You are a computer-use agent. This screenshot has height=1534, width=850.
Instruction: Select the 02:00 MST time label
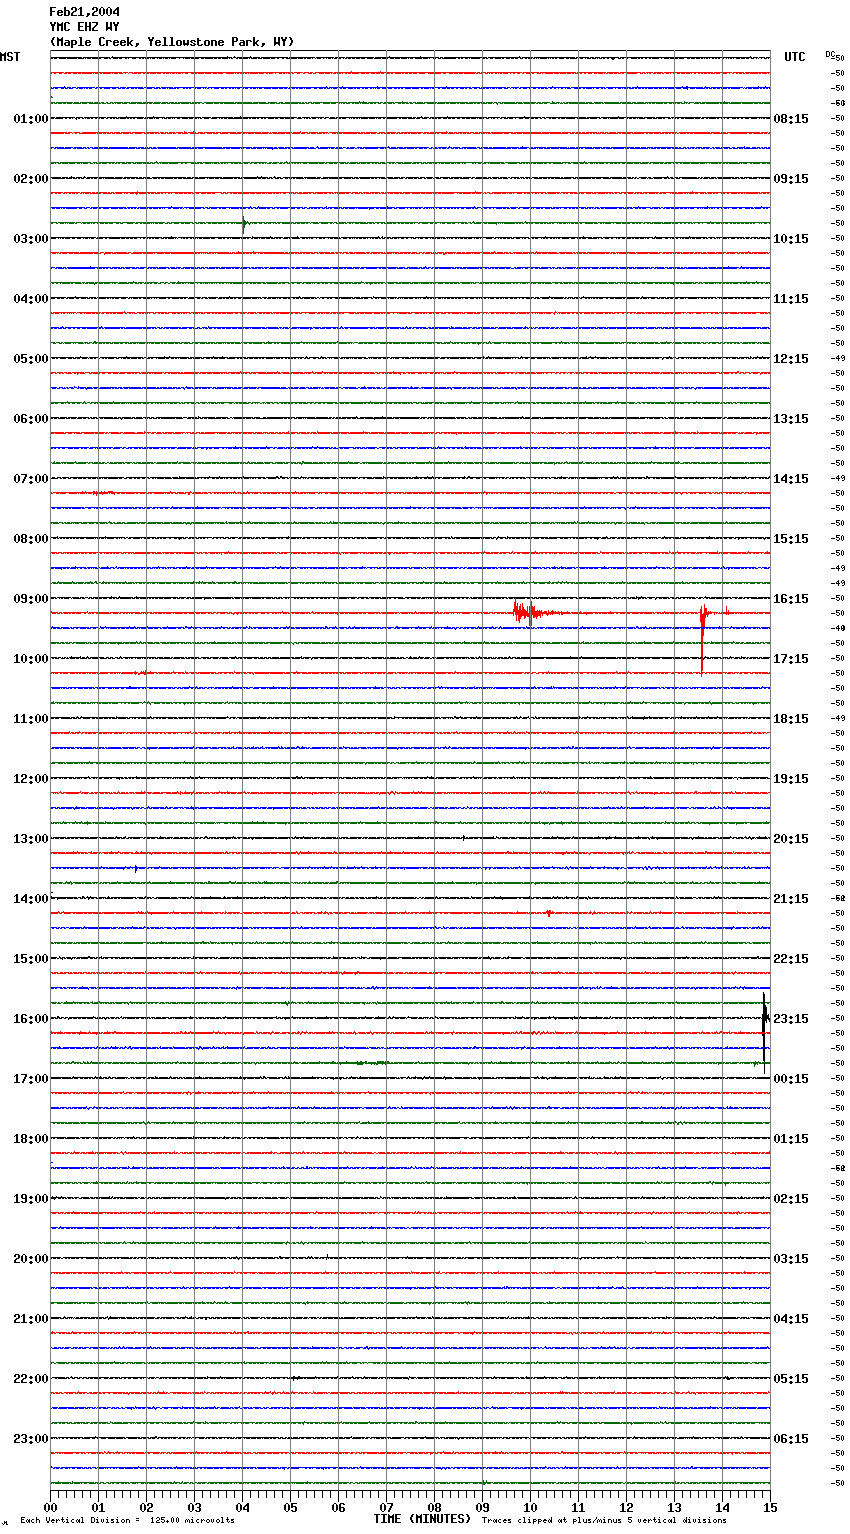pos(30,179)
